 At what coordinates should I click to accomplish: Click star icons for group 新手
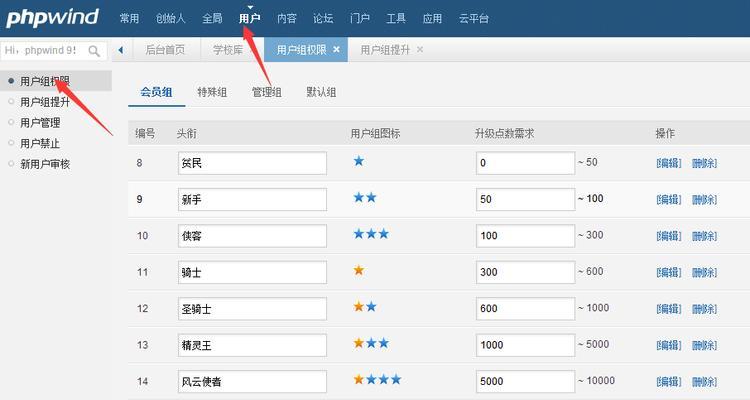[x=365, y=198]
